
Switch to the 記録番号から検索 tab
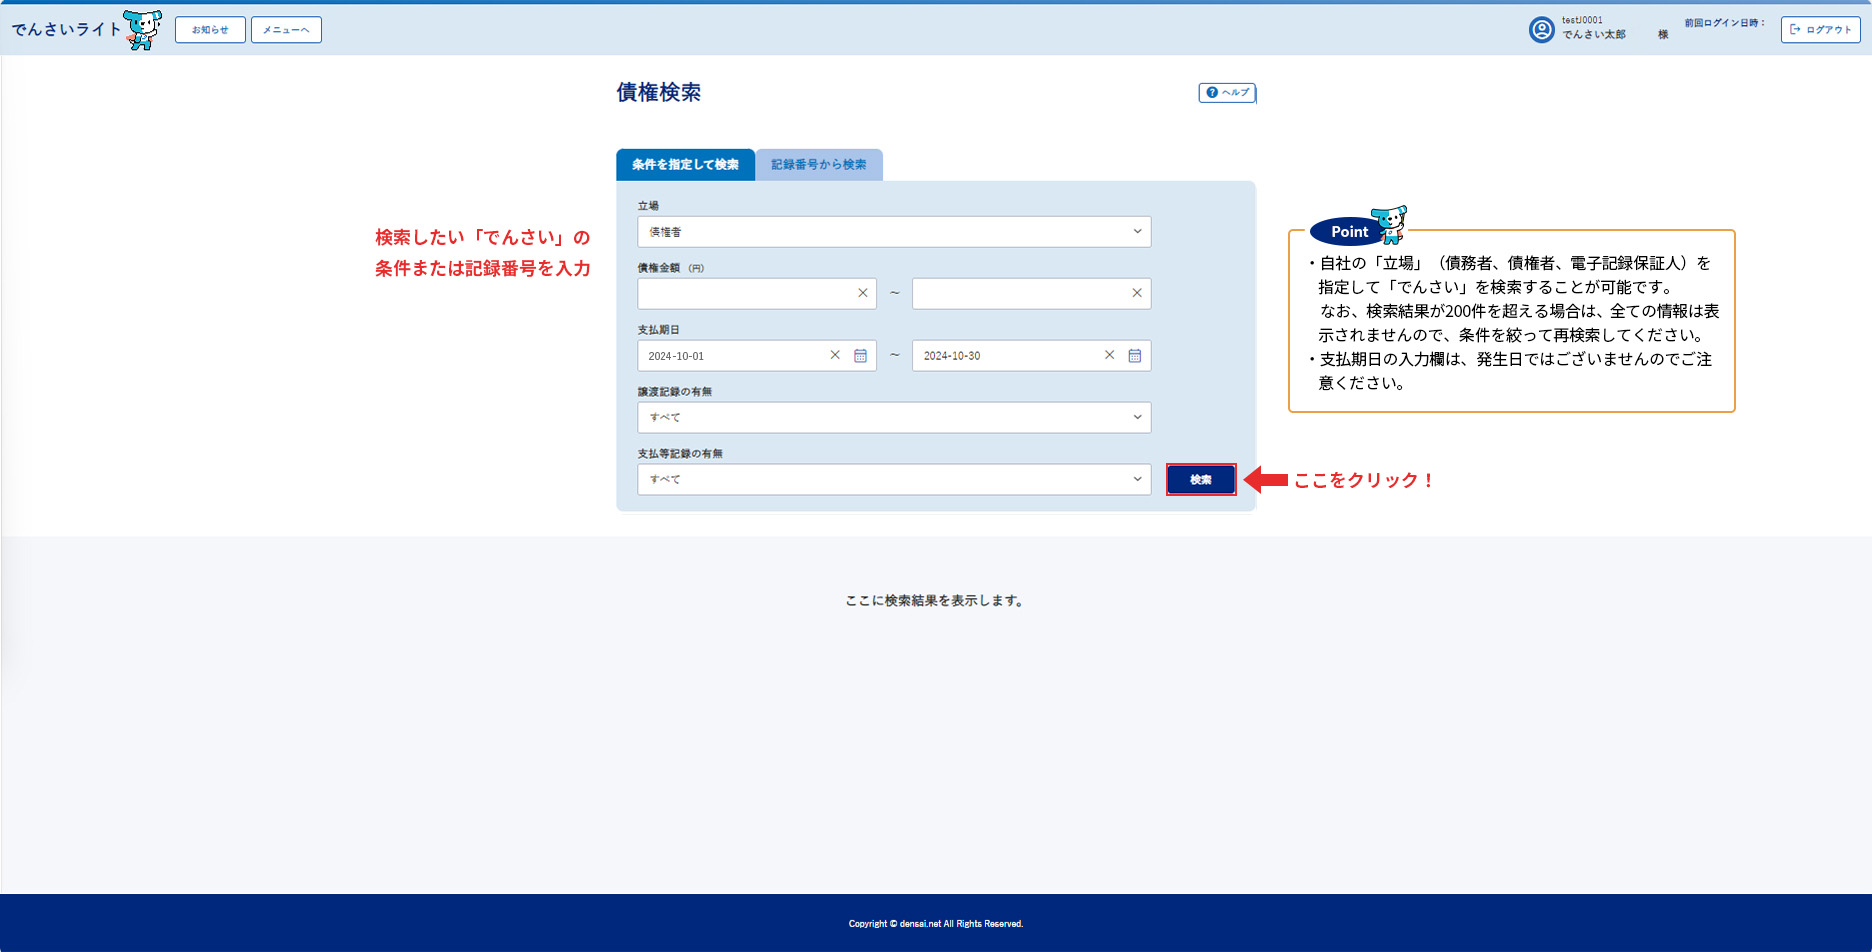tap(818, 164)
